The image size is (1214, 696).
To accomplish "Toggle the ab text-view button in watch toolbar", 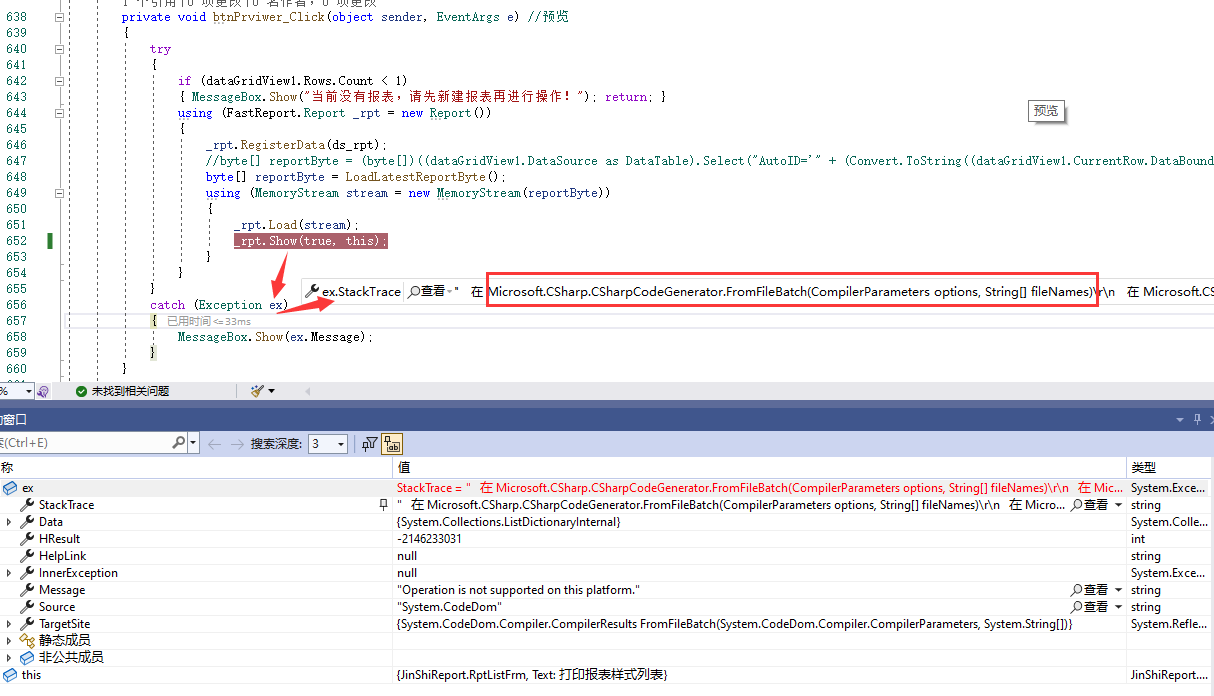I will 392,443.
